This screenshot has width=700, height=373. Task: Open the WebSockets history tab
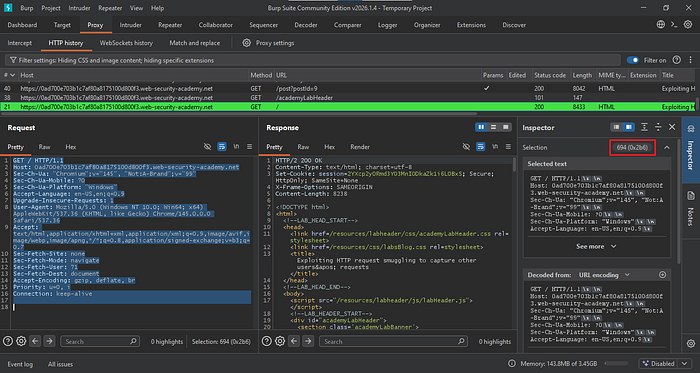(126, 43)
